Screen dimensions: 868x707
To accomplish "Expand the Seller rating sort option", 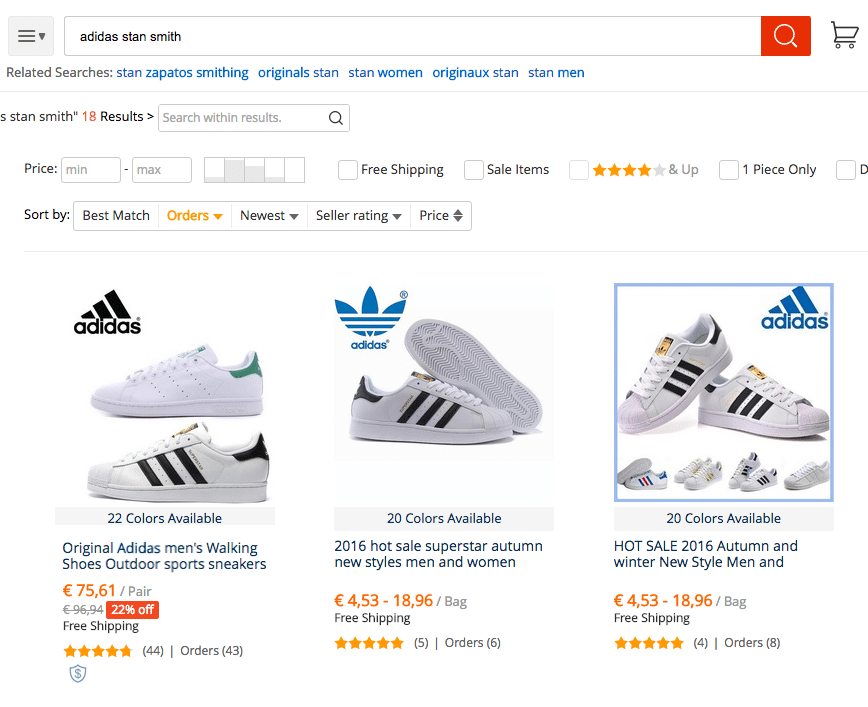I will 359,216.
